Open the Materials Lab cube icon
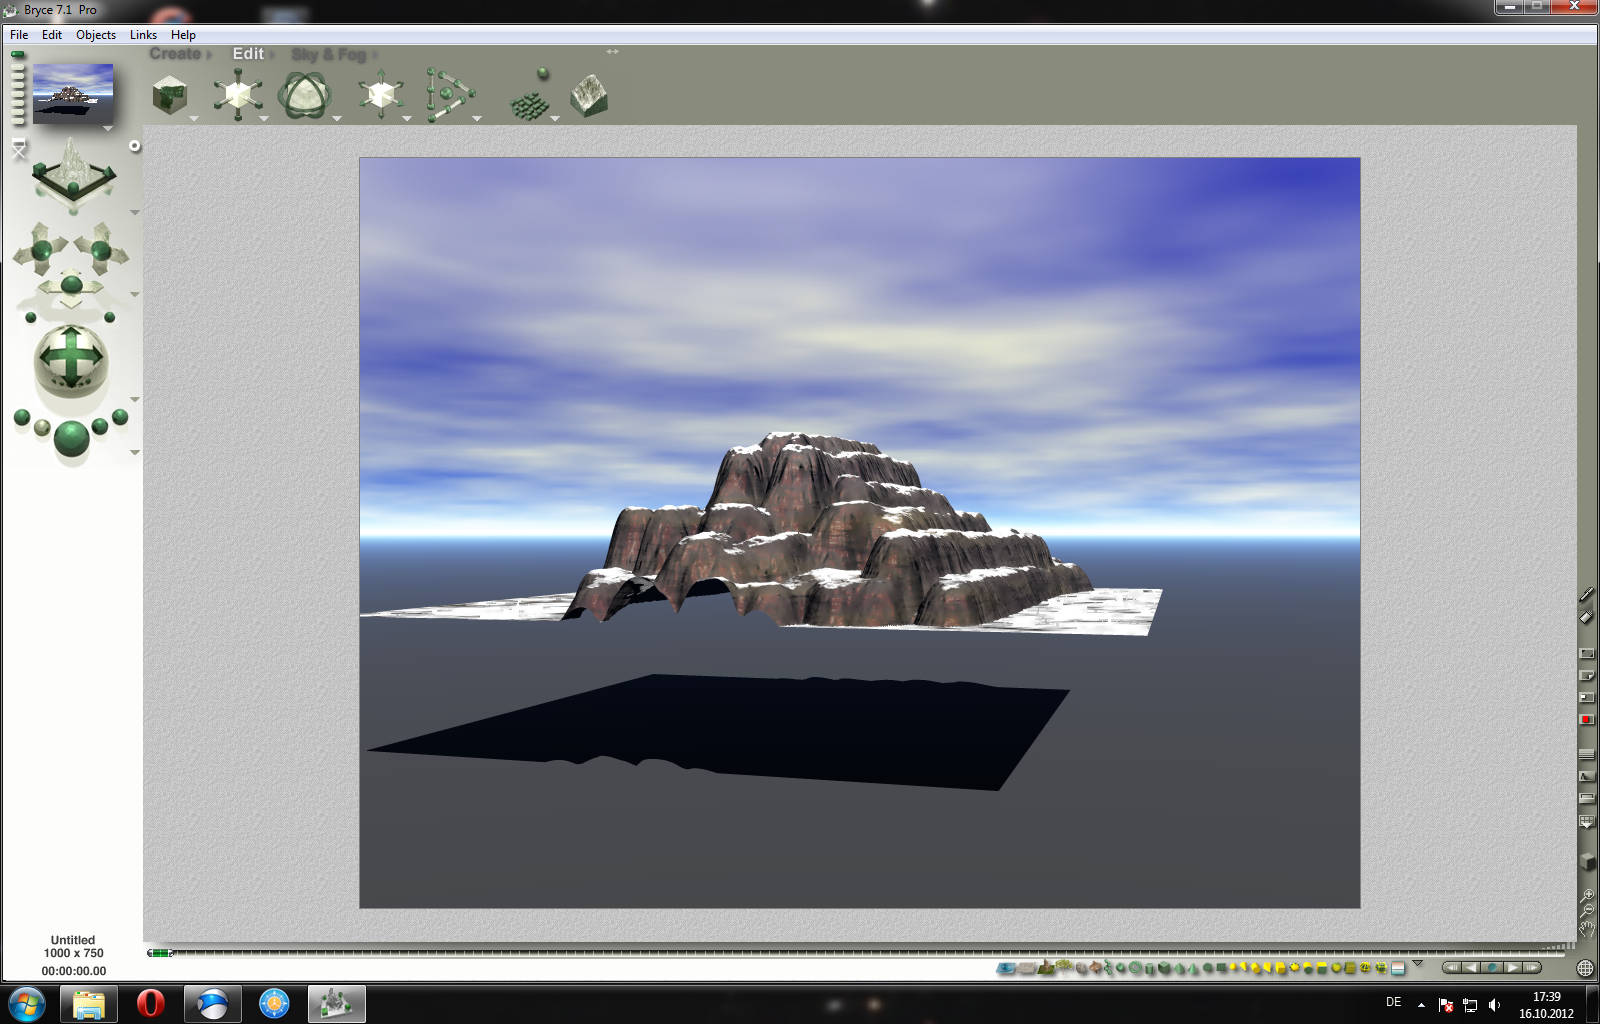1600x1024 pixels. [170, 97]
